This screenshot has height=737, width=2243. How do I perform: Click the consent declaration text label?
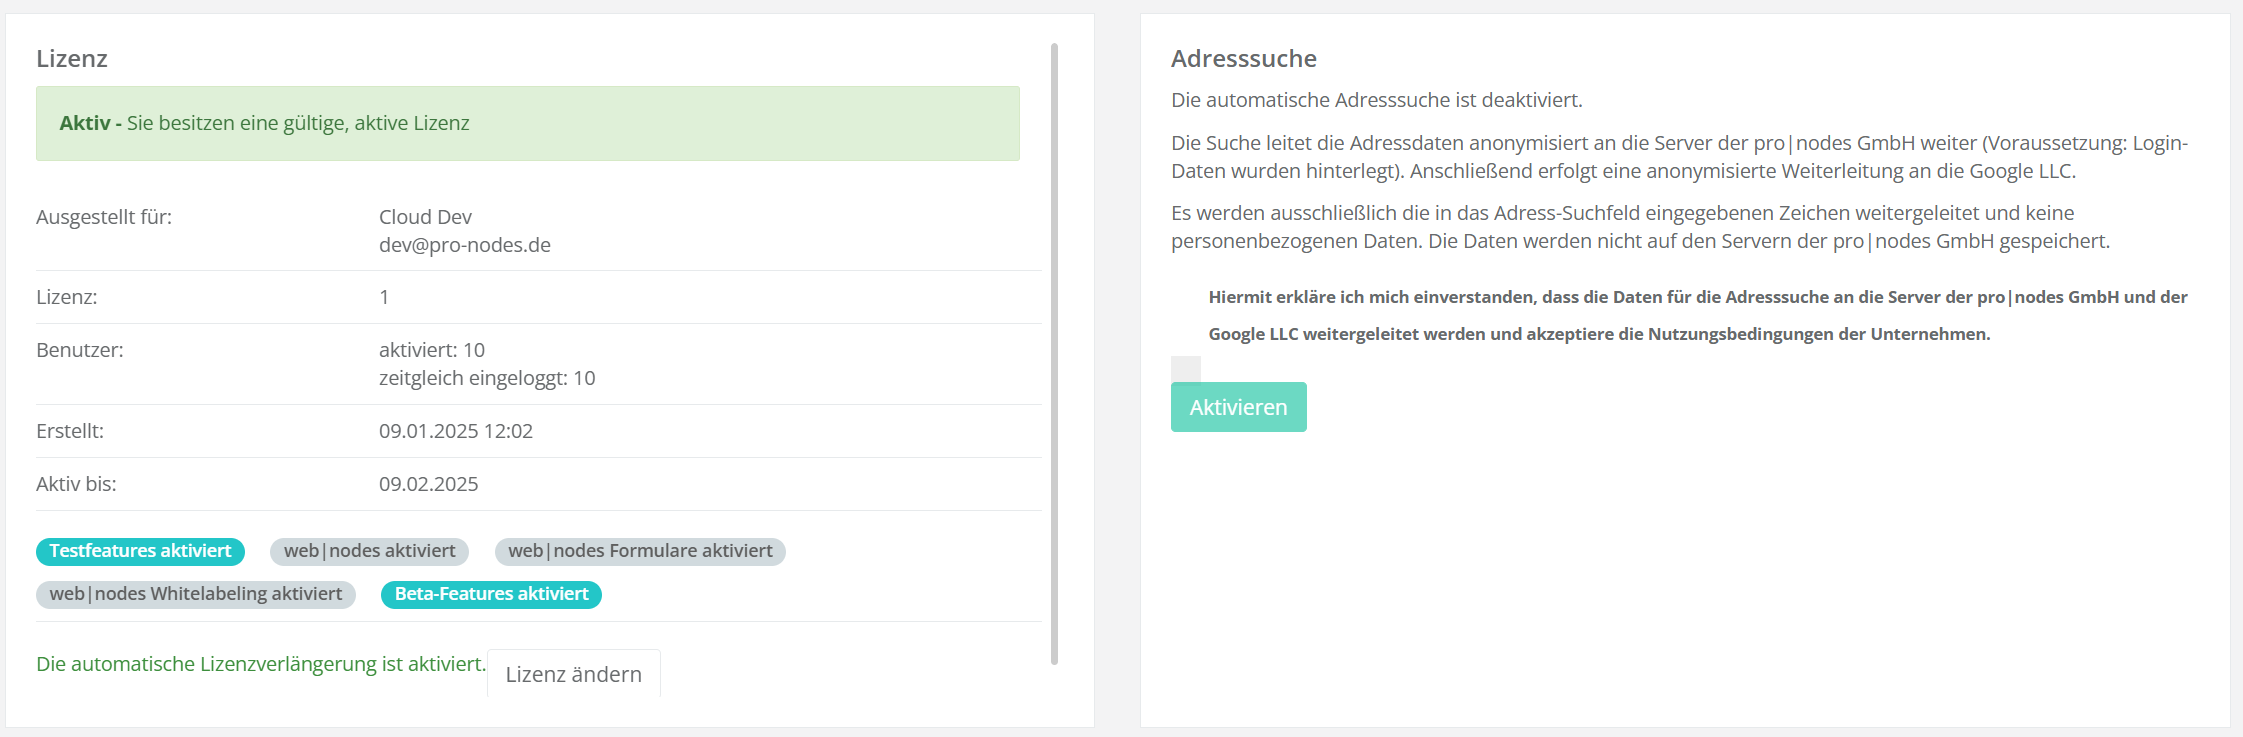pos(1697,315)
